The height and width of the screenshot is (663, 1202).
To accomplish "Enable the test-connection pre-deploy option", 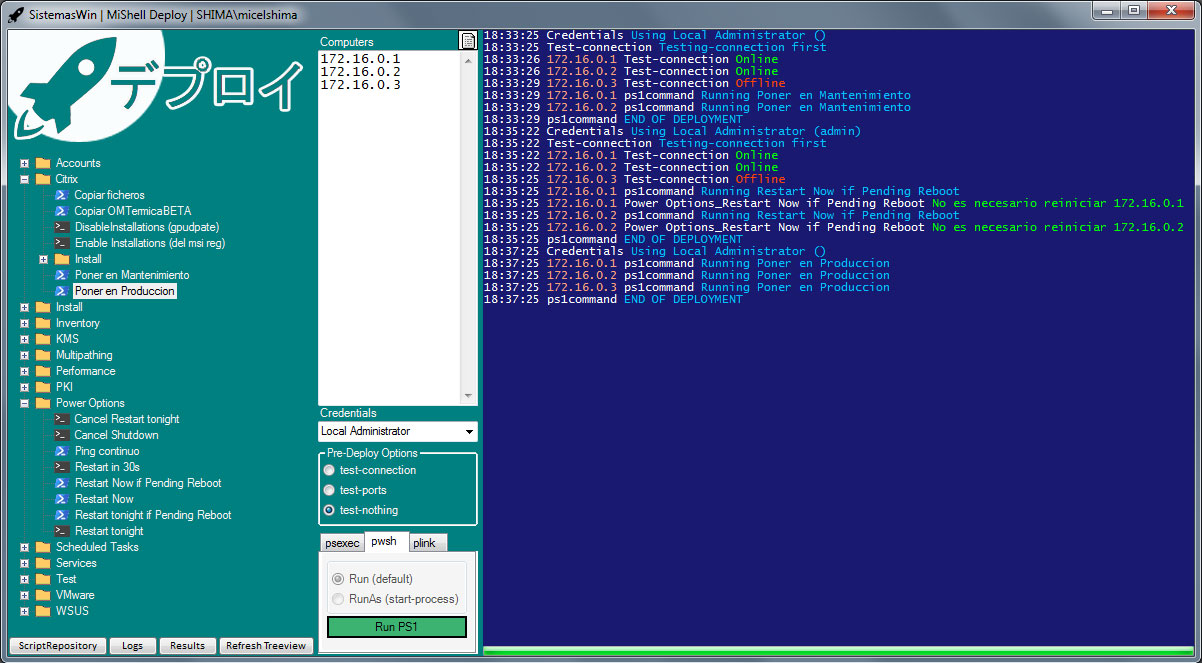I will click(329, 470).
